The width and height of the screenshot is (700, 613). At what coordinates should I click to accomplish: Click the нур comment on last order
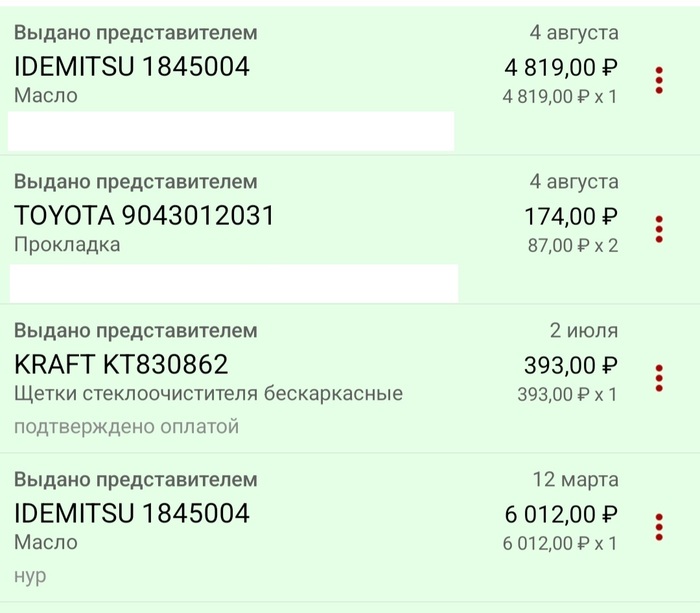[30, 576]
